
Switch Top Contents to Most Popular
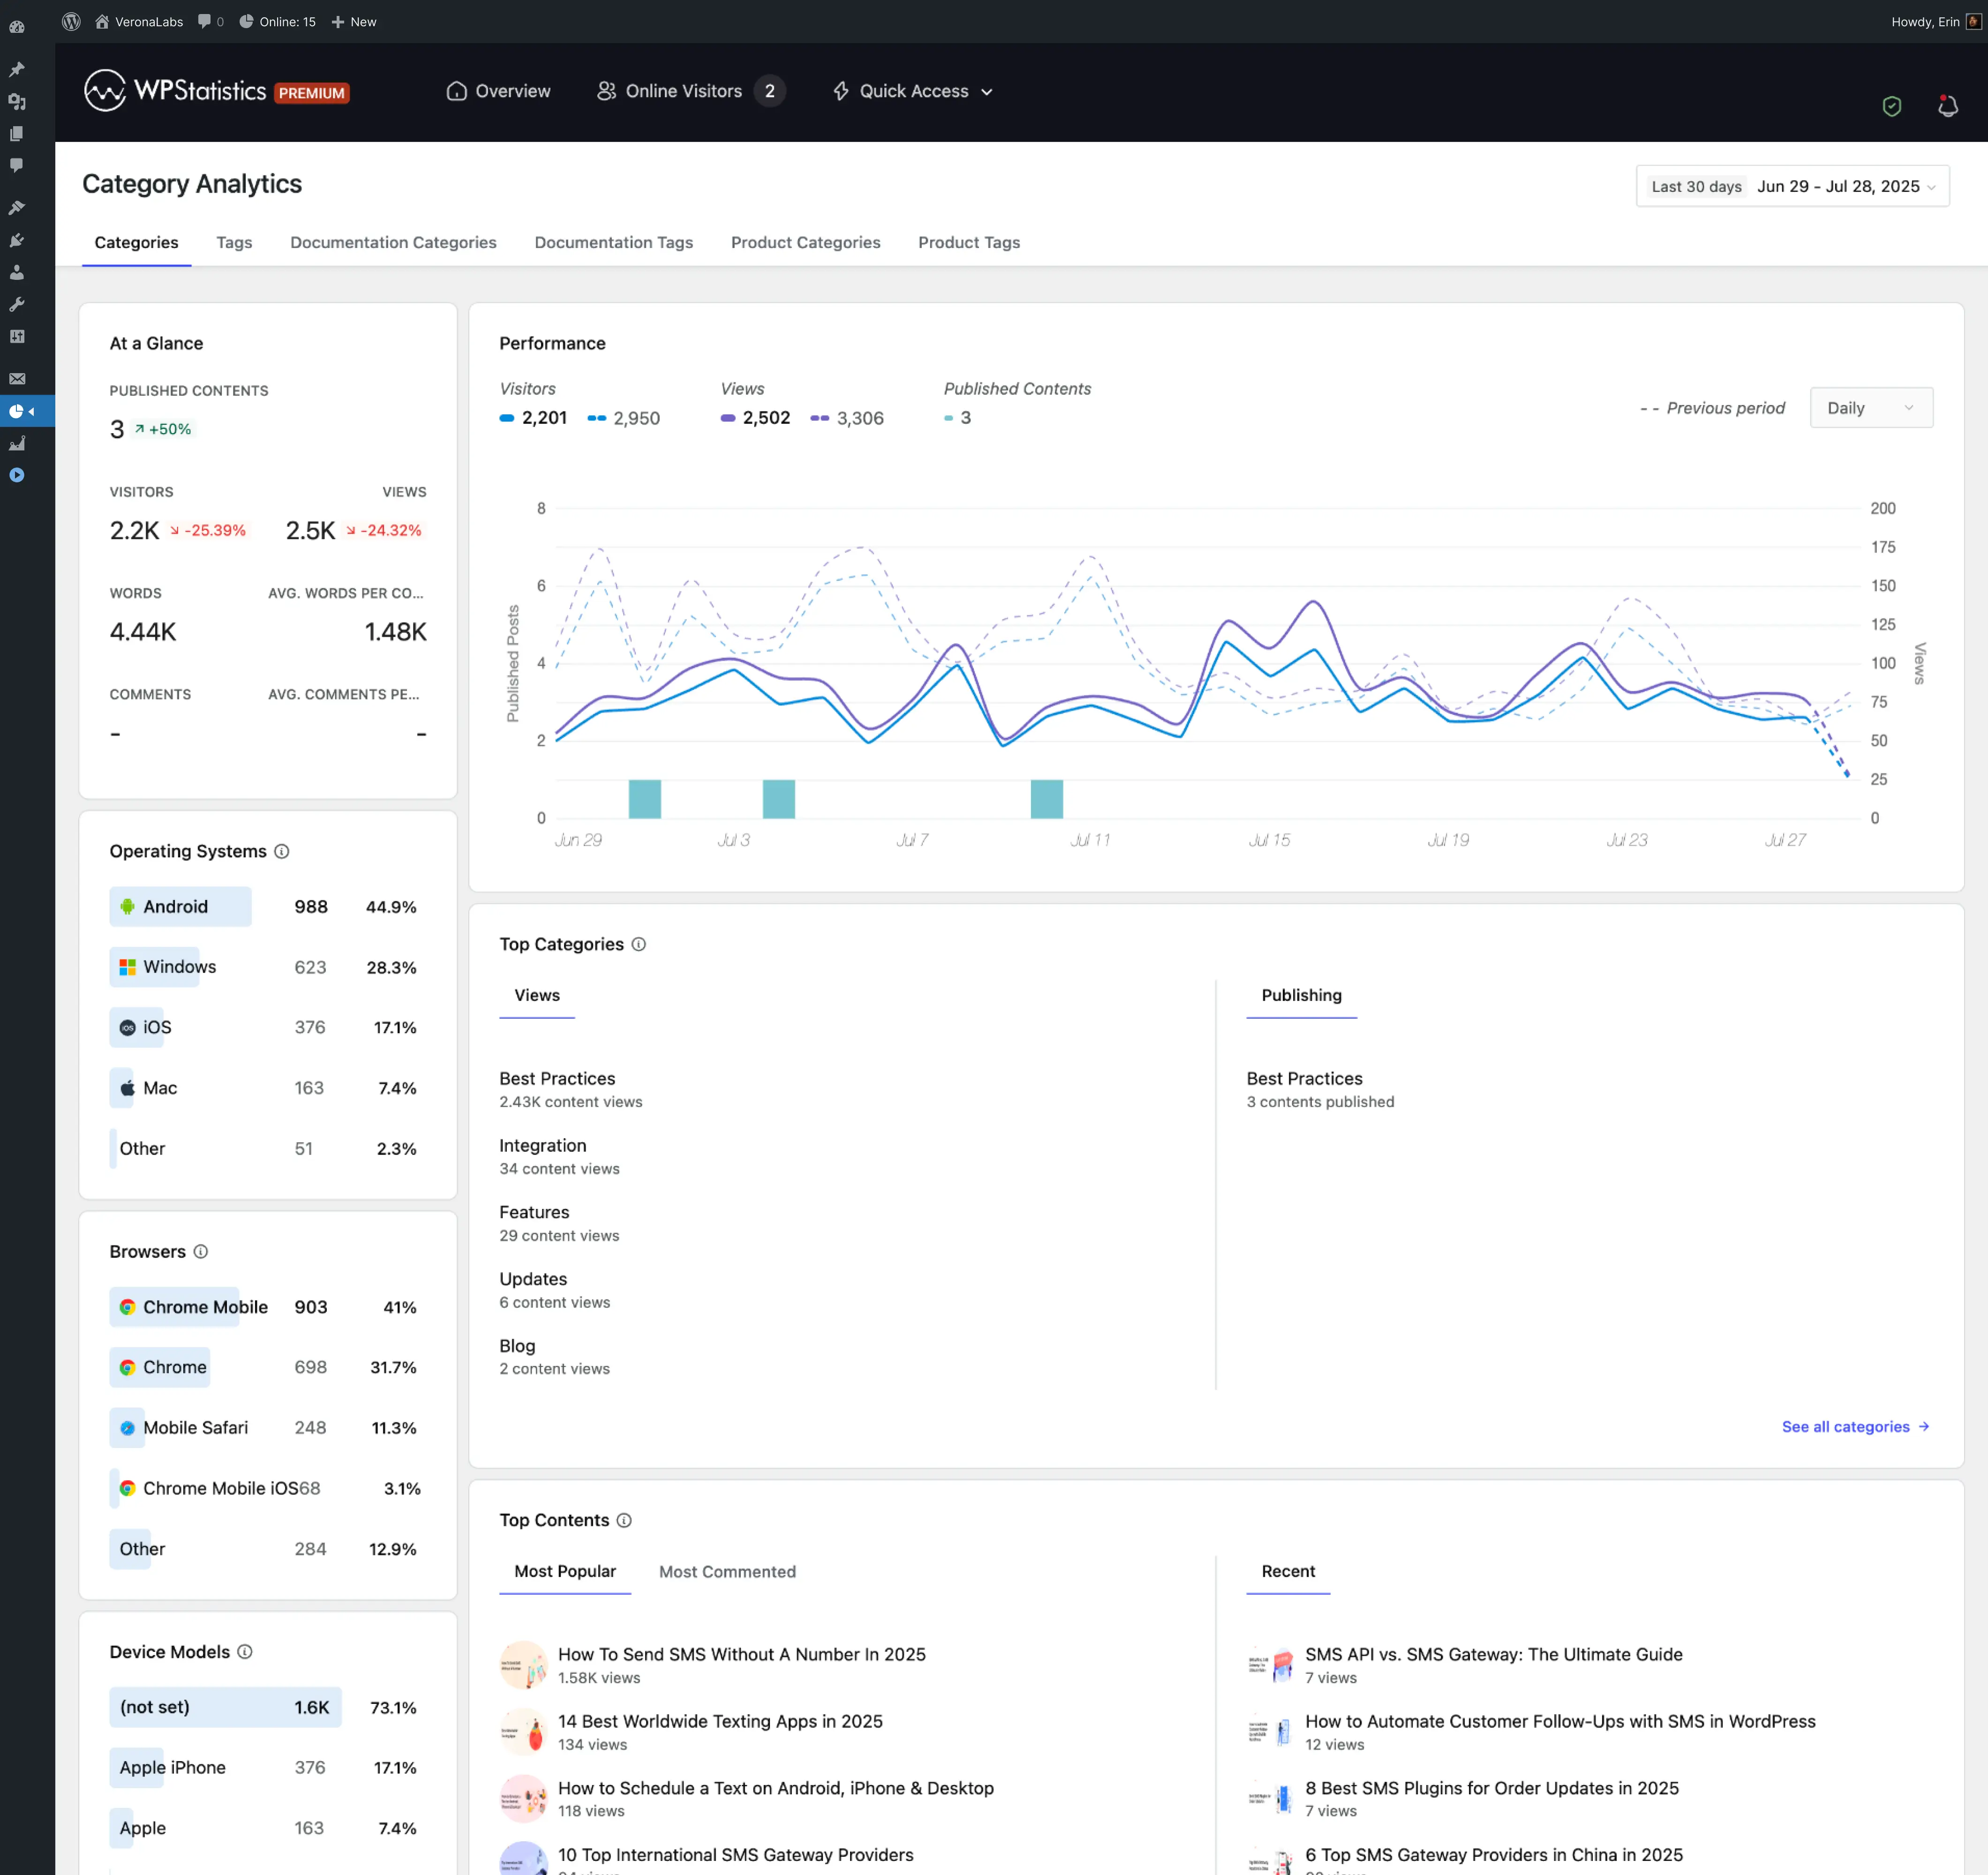click(565, 1571)
